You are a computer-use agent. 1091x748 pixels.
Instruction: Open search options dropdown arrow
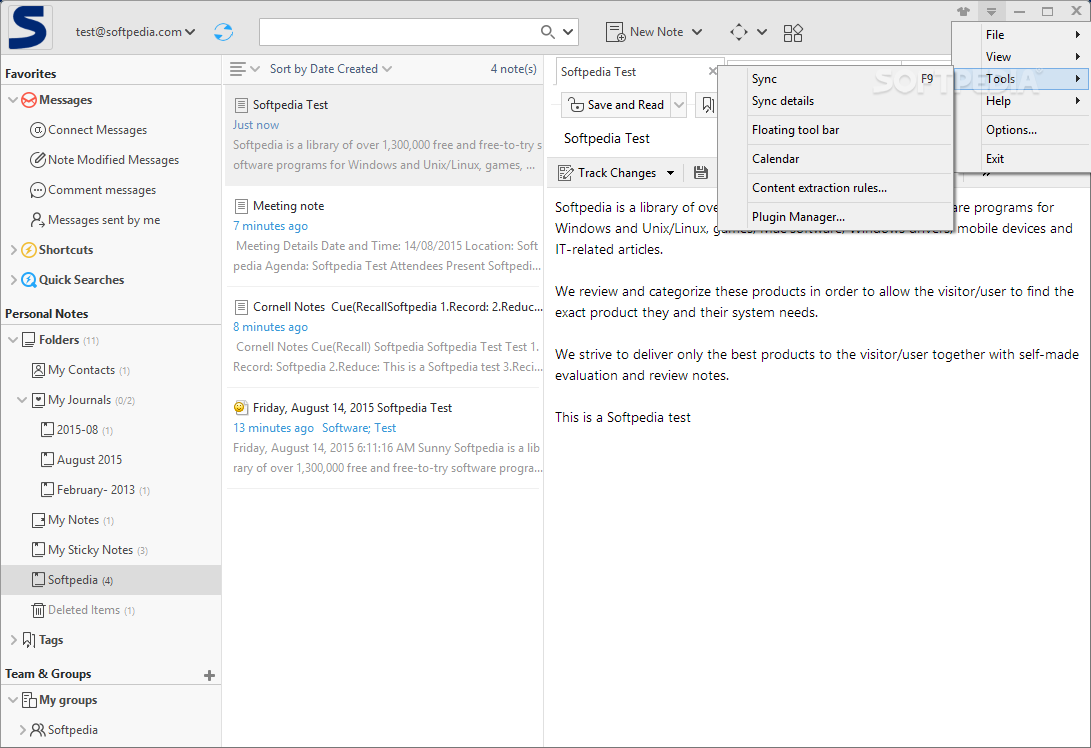tap(568, 32)
